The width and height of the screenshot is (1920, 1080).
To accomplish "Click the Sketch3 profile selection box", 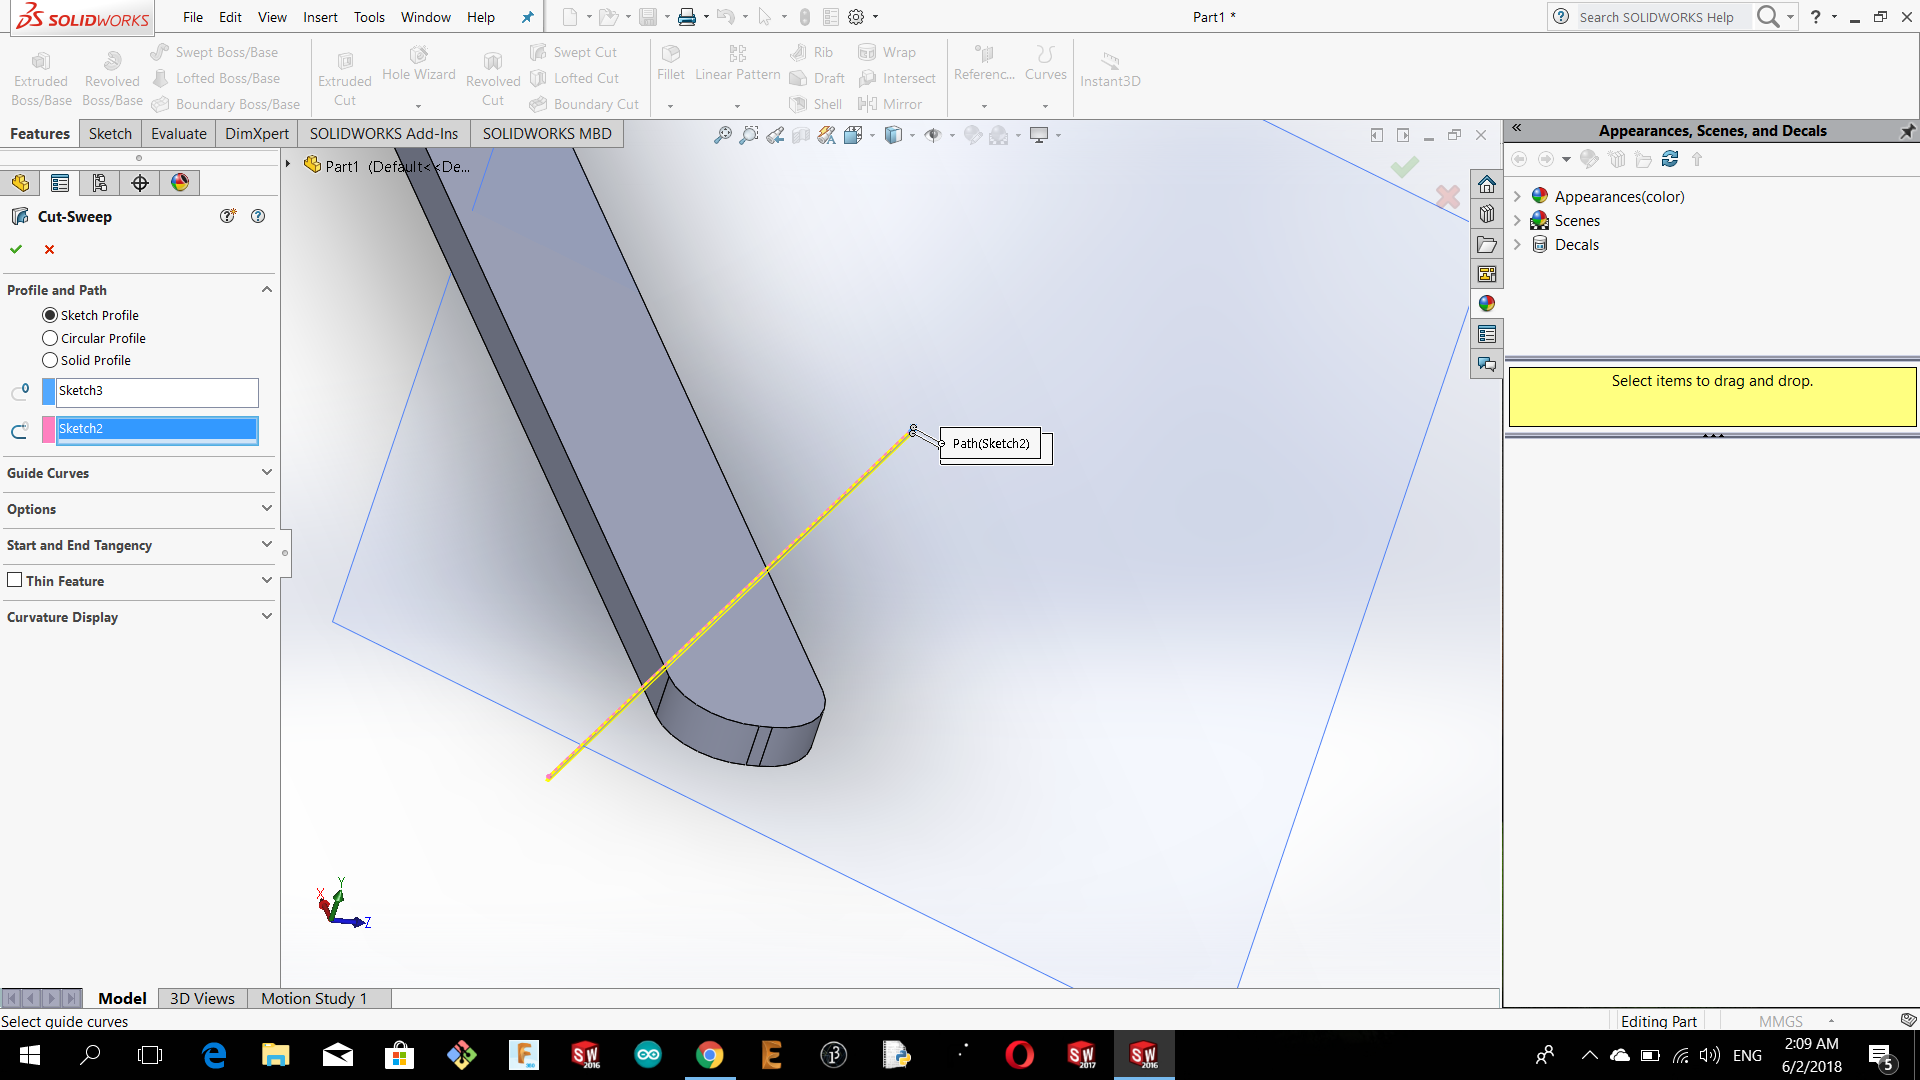I will [x=157, y=392].
